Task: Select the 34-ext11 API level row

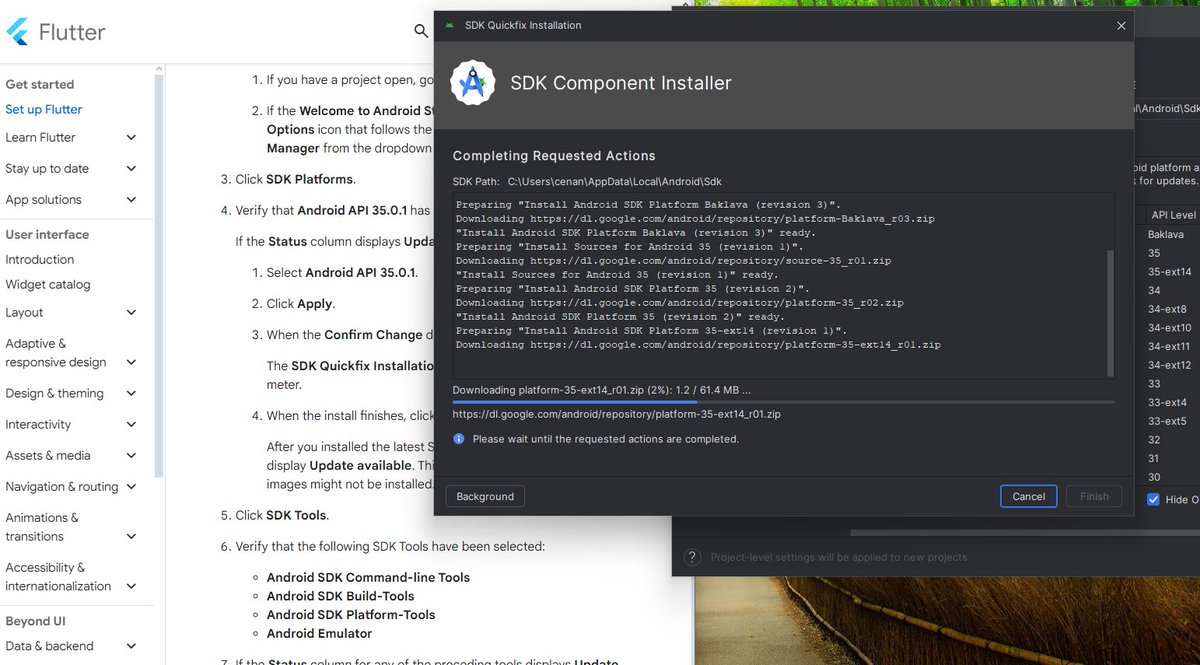Action: click(1169, 347)
